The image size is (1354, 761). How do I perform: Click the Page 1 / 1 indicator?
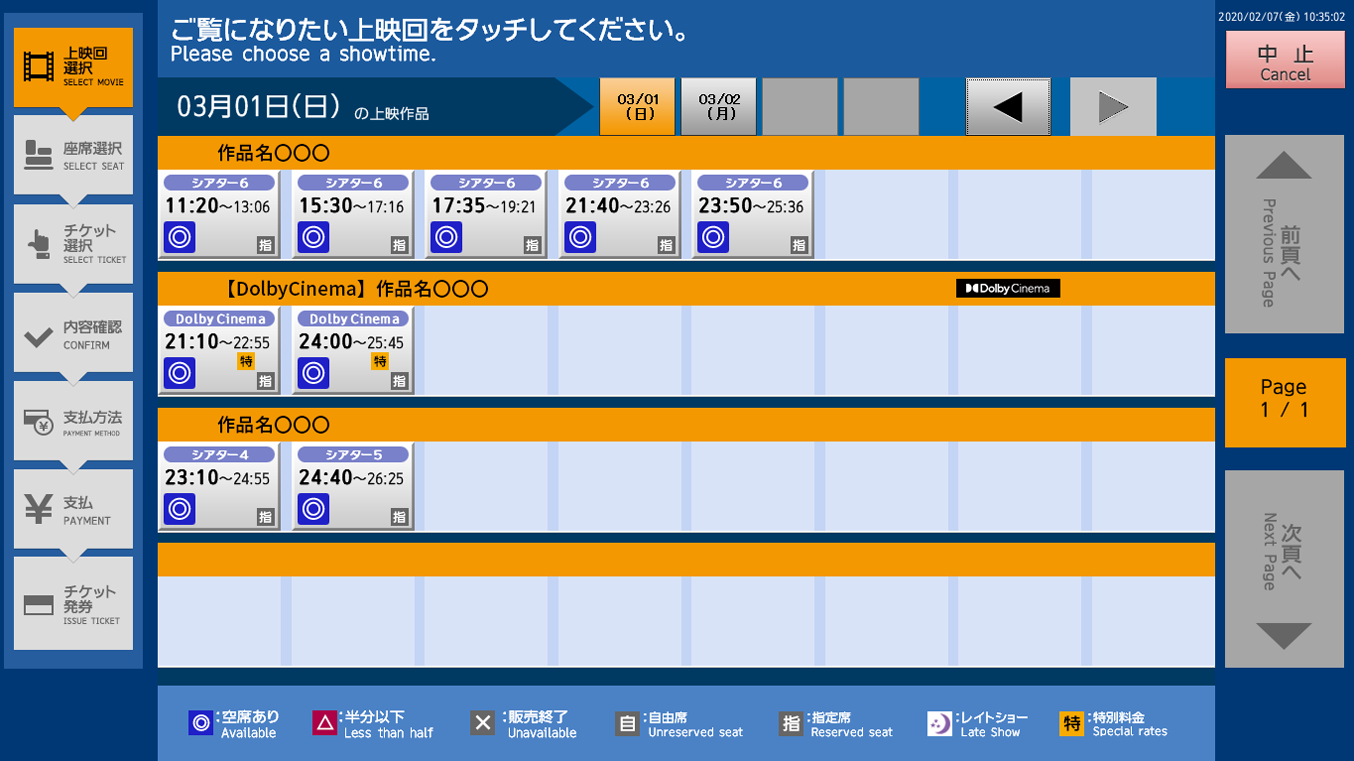coord(1284,402)
